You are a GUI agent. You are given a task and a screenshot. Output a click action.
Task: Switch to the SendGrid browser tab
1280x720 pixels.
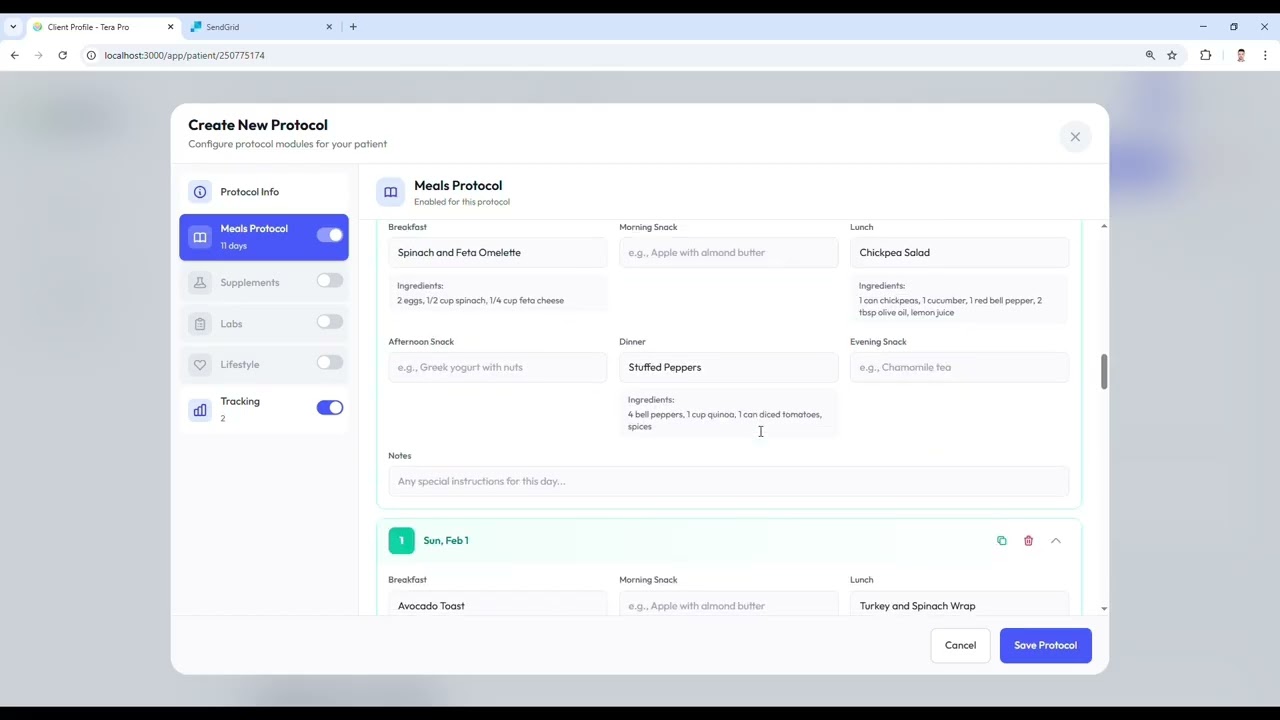[260, 27]
